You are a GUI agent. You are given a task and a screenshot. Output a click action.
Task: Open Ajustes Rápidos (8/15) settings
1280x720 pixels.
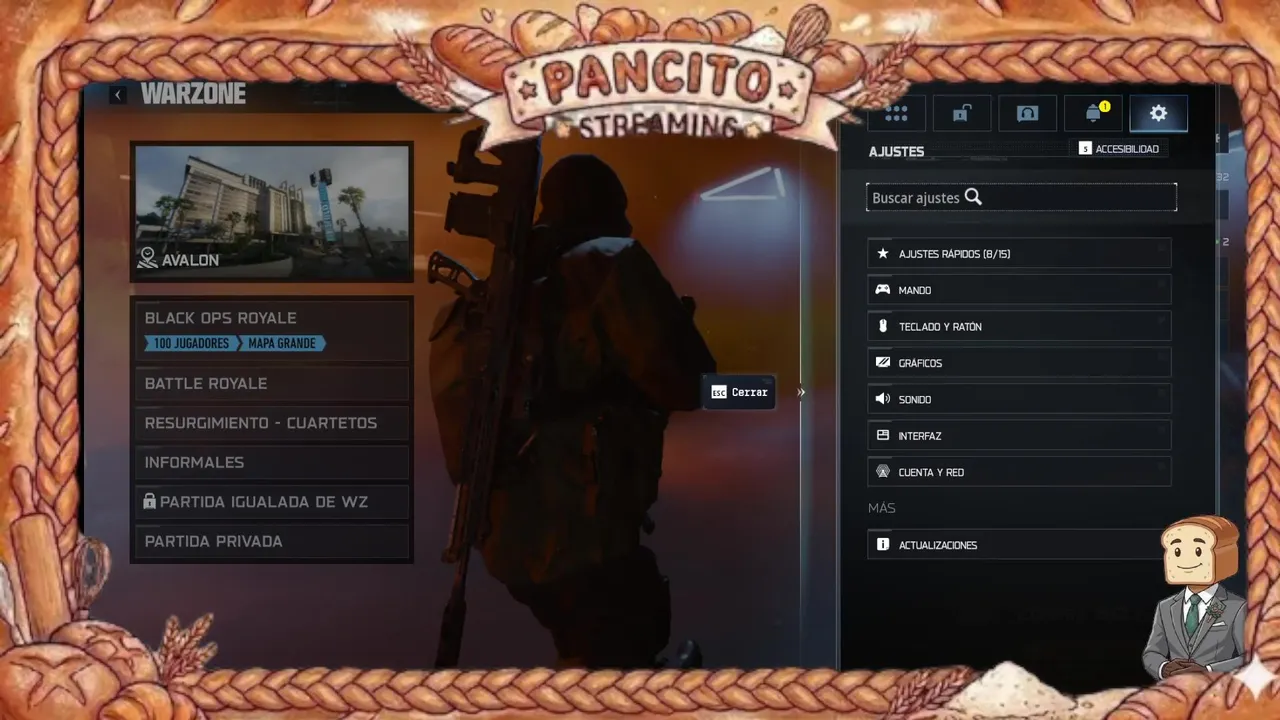point(1019,254)
